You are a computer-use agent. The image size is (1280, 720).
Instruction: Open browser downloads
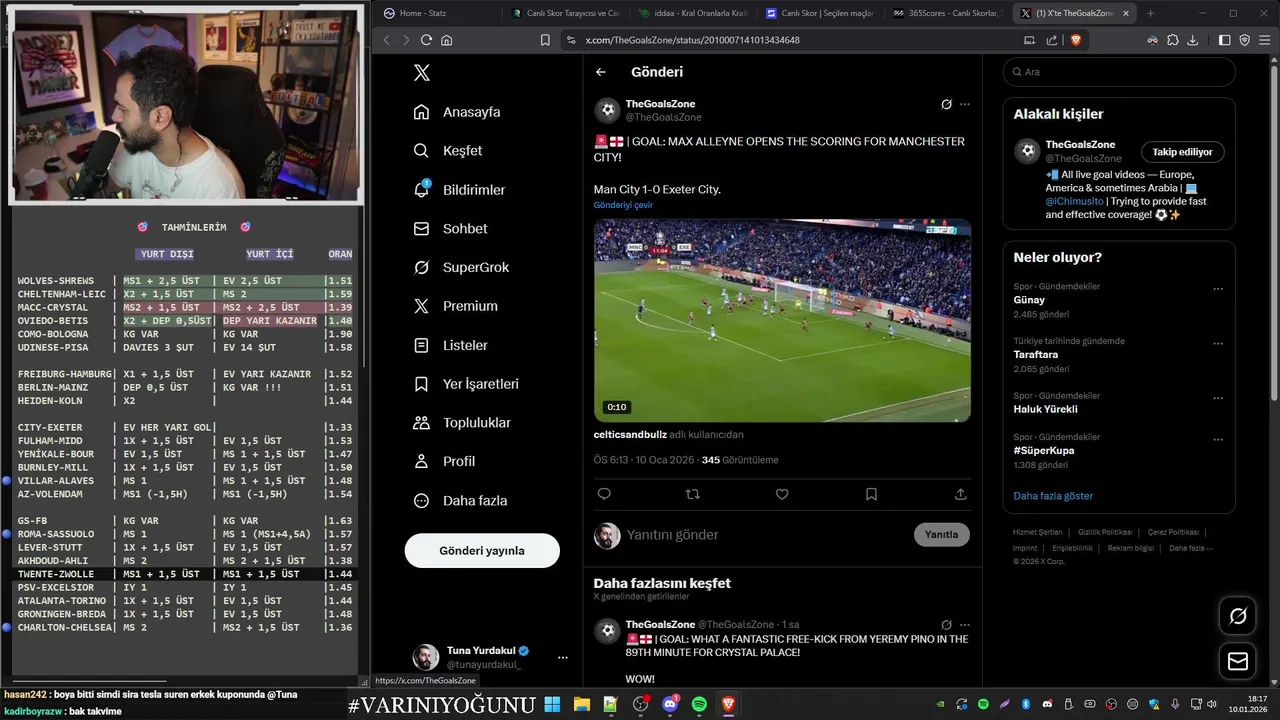pyautogui.click(x=1194, y=40)
